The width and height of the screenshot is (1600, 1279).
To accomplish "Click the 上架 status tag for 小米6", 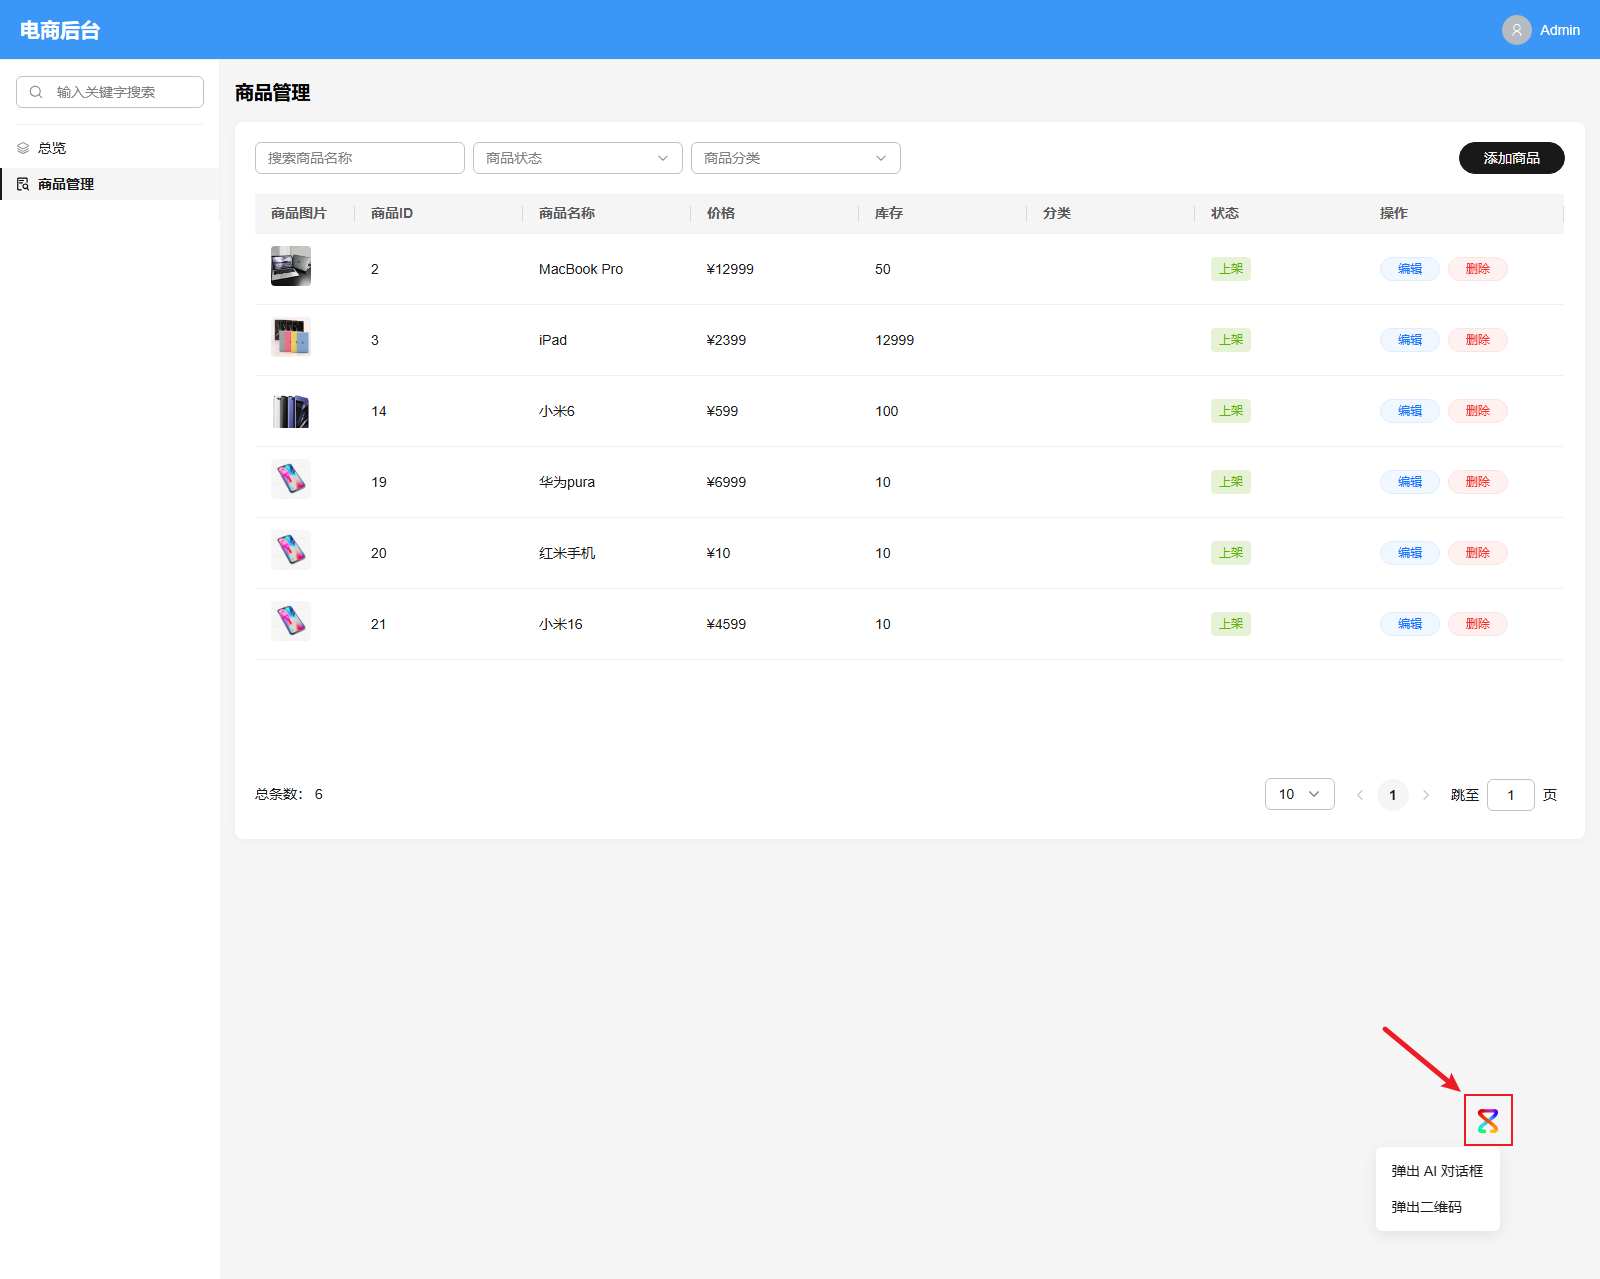I will [x=1231, y=411].
